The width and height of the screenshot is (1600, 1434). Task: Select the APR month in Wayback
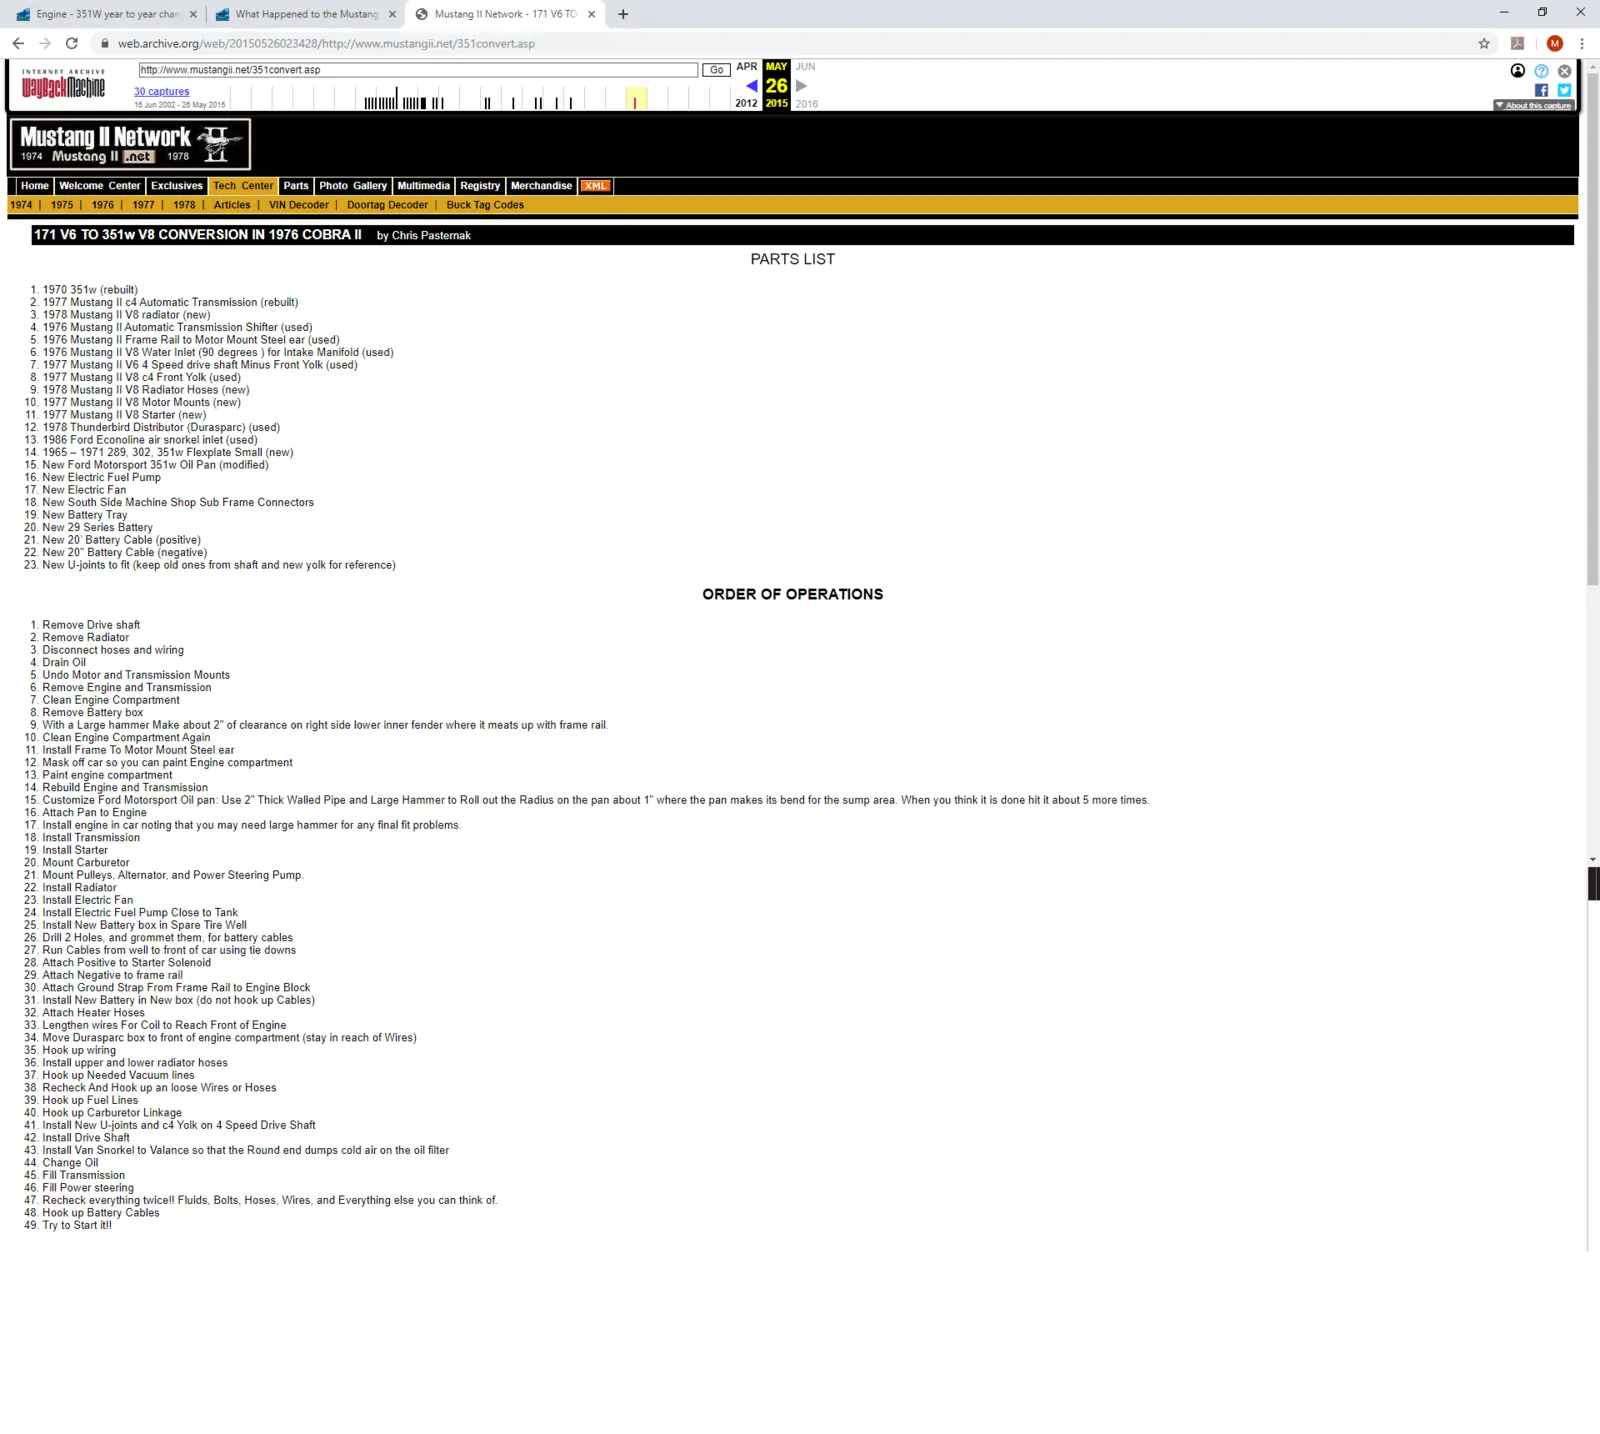tap(747, 67)
